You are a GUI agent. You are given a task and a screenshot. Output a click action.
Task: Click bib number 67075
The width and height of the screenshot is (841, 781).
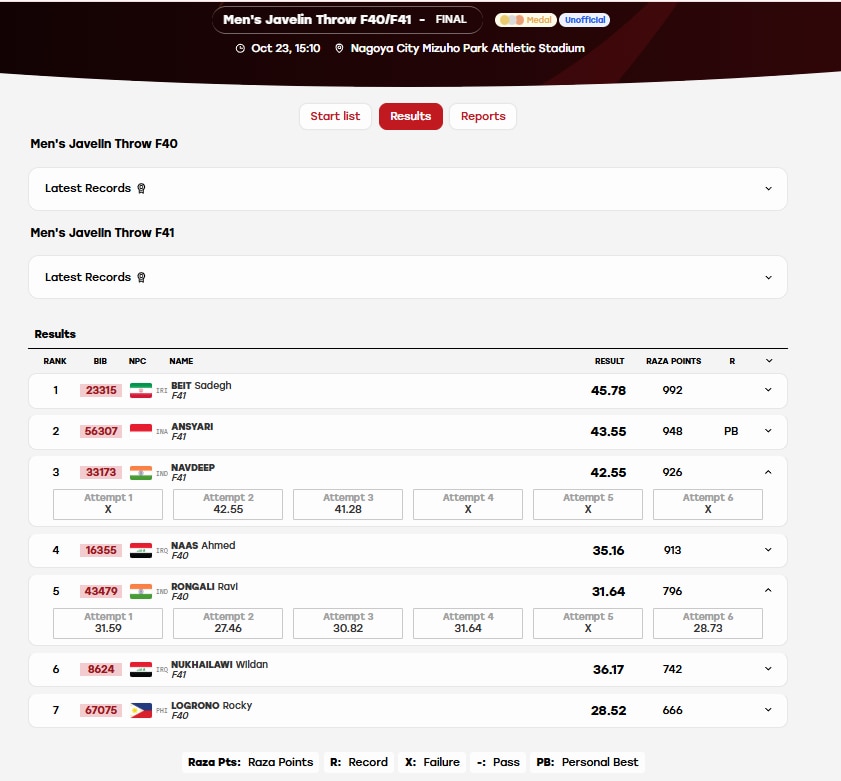click(101, 710)
